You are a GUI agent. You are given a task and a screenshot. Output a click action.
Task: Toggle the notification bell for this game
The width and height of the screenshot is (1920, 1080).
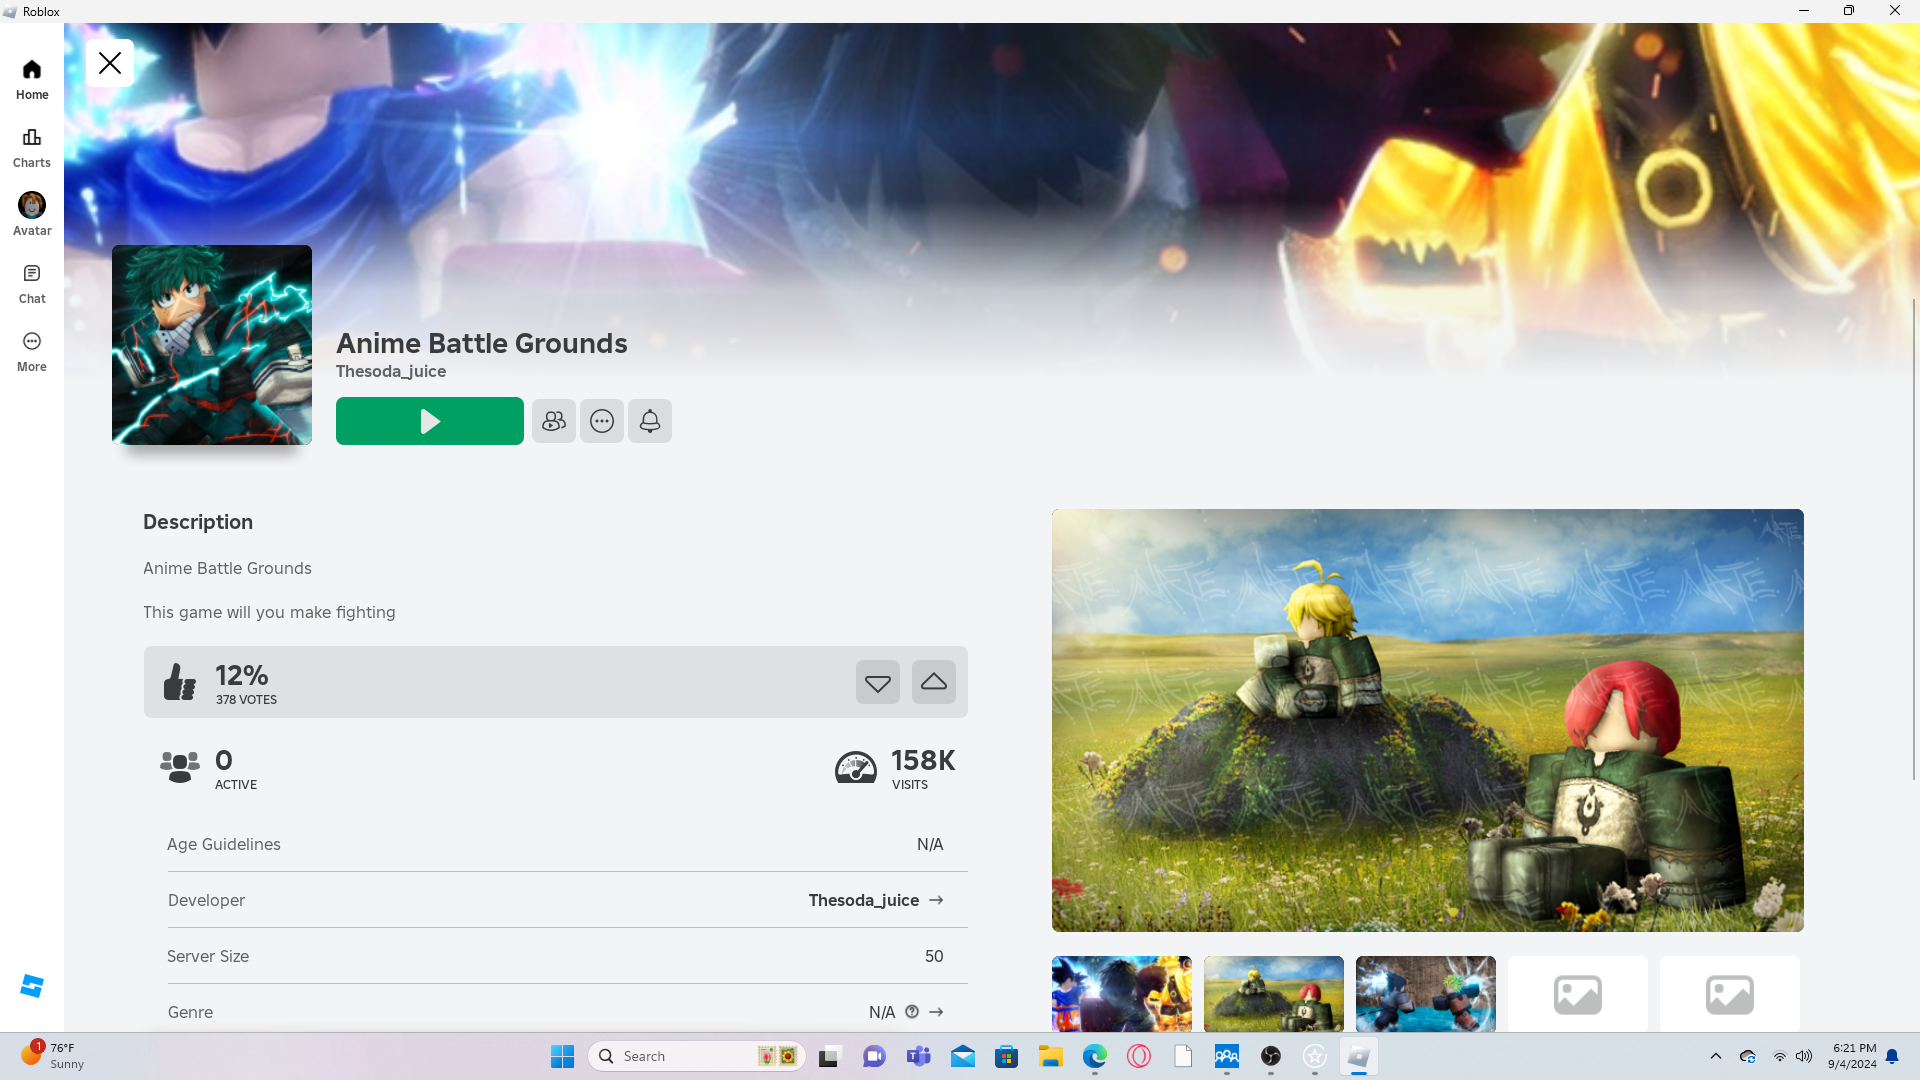pyautogui.click(x=649, y=421)
